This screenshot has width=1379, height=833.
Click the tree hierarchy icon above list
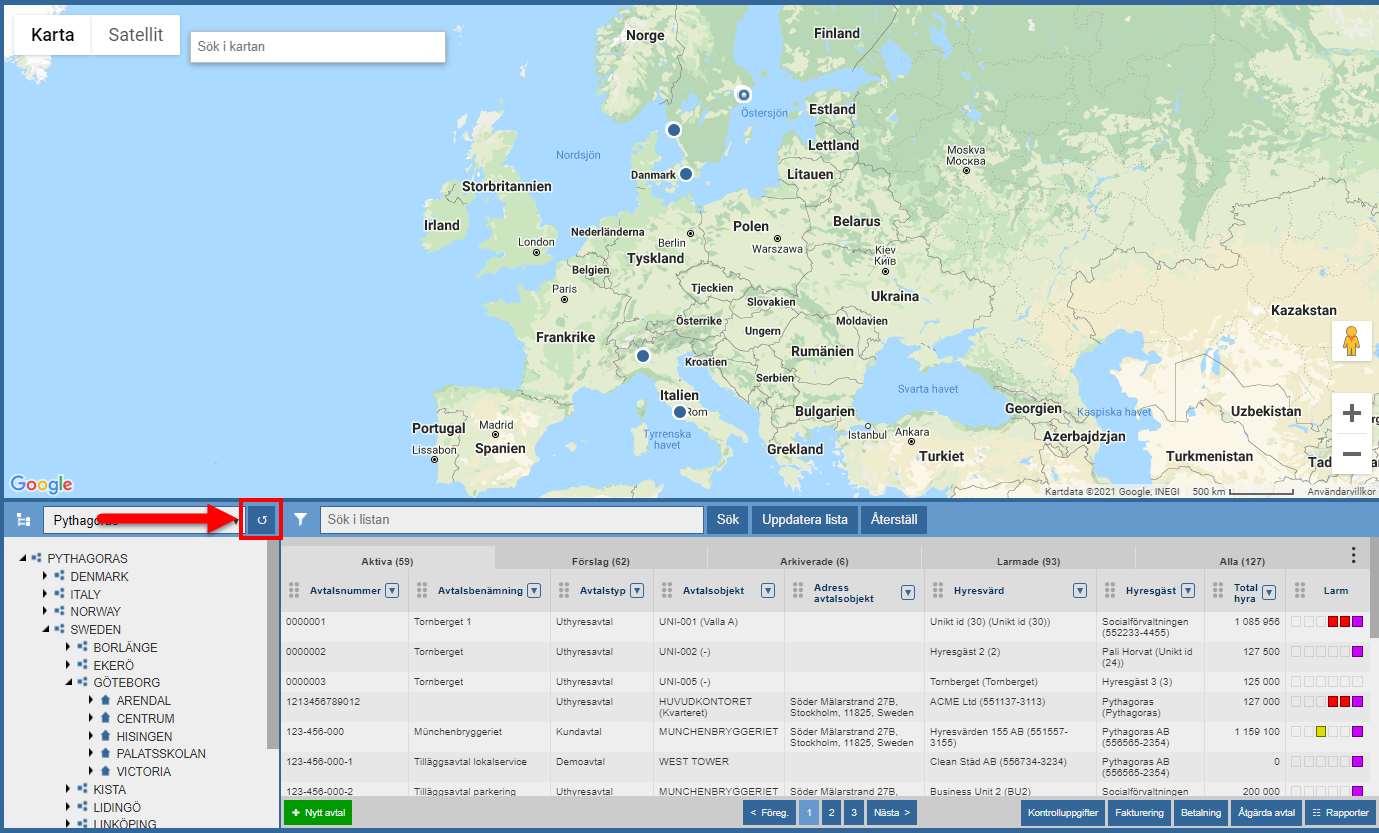click(24, 521)
